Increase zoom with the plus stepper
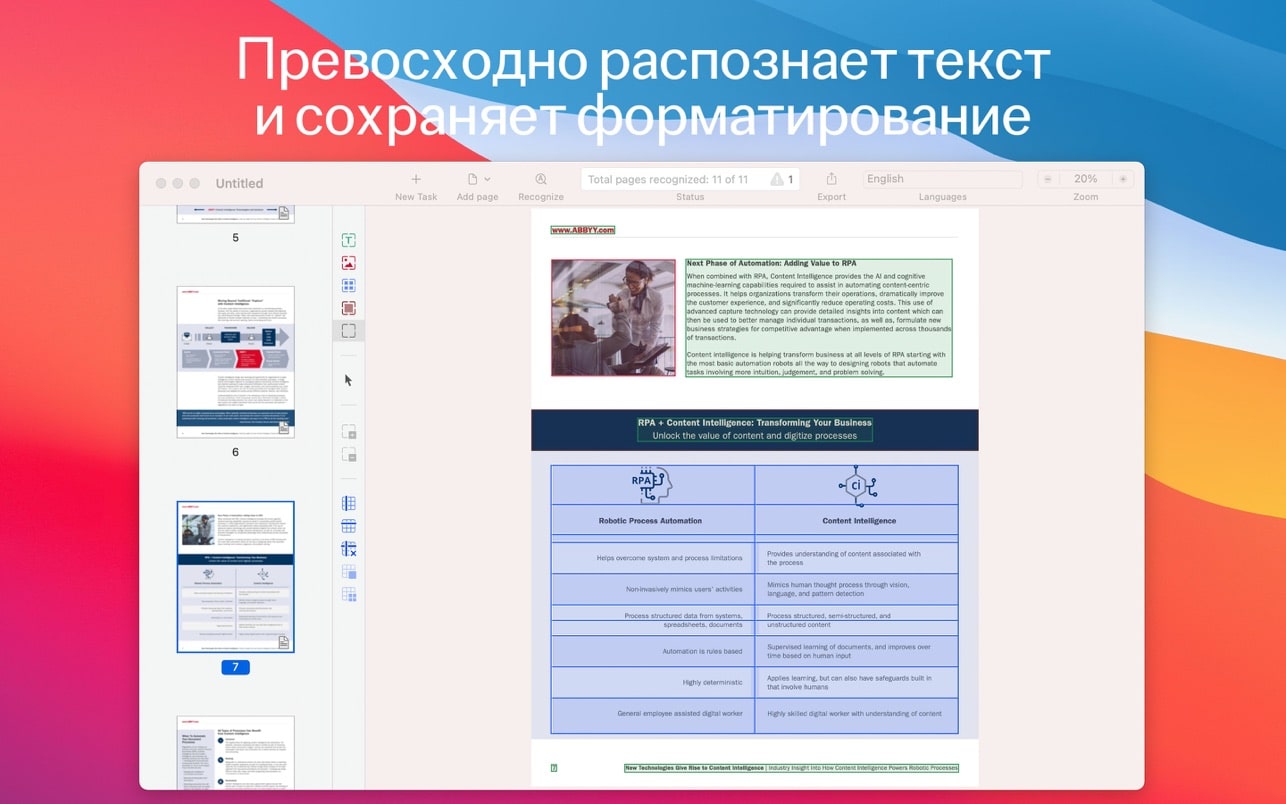1286x804 pixels. [x=1122, y=178]
